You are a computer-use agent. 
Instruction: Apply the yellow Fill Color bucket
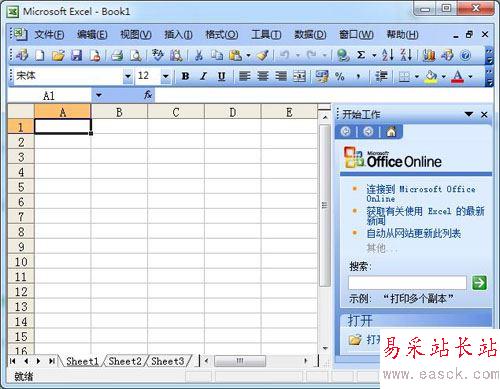pos(431,76)
